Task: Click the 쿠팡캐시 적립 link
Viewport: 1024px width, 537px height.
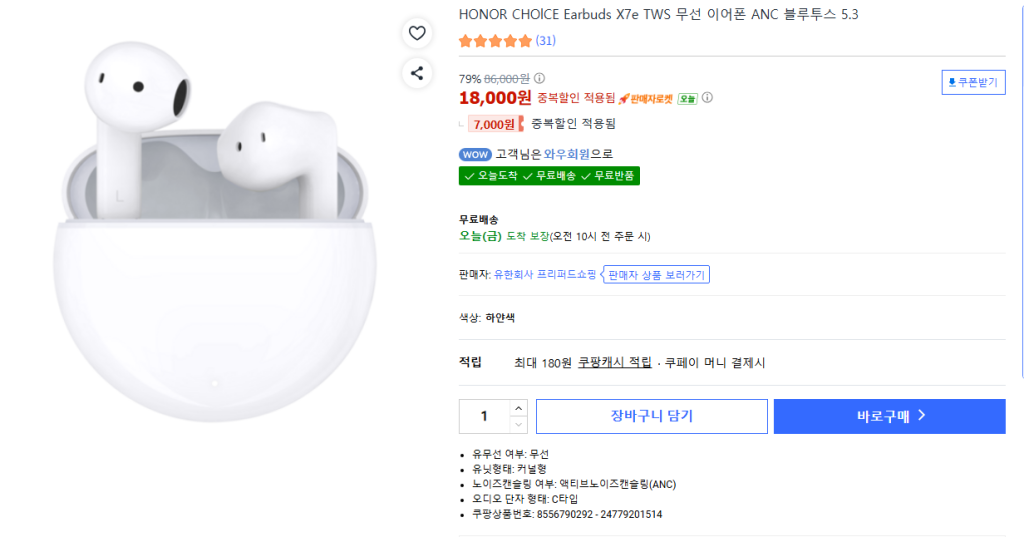Action: click(x=614, y=362)
